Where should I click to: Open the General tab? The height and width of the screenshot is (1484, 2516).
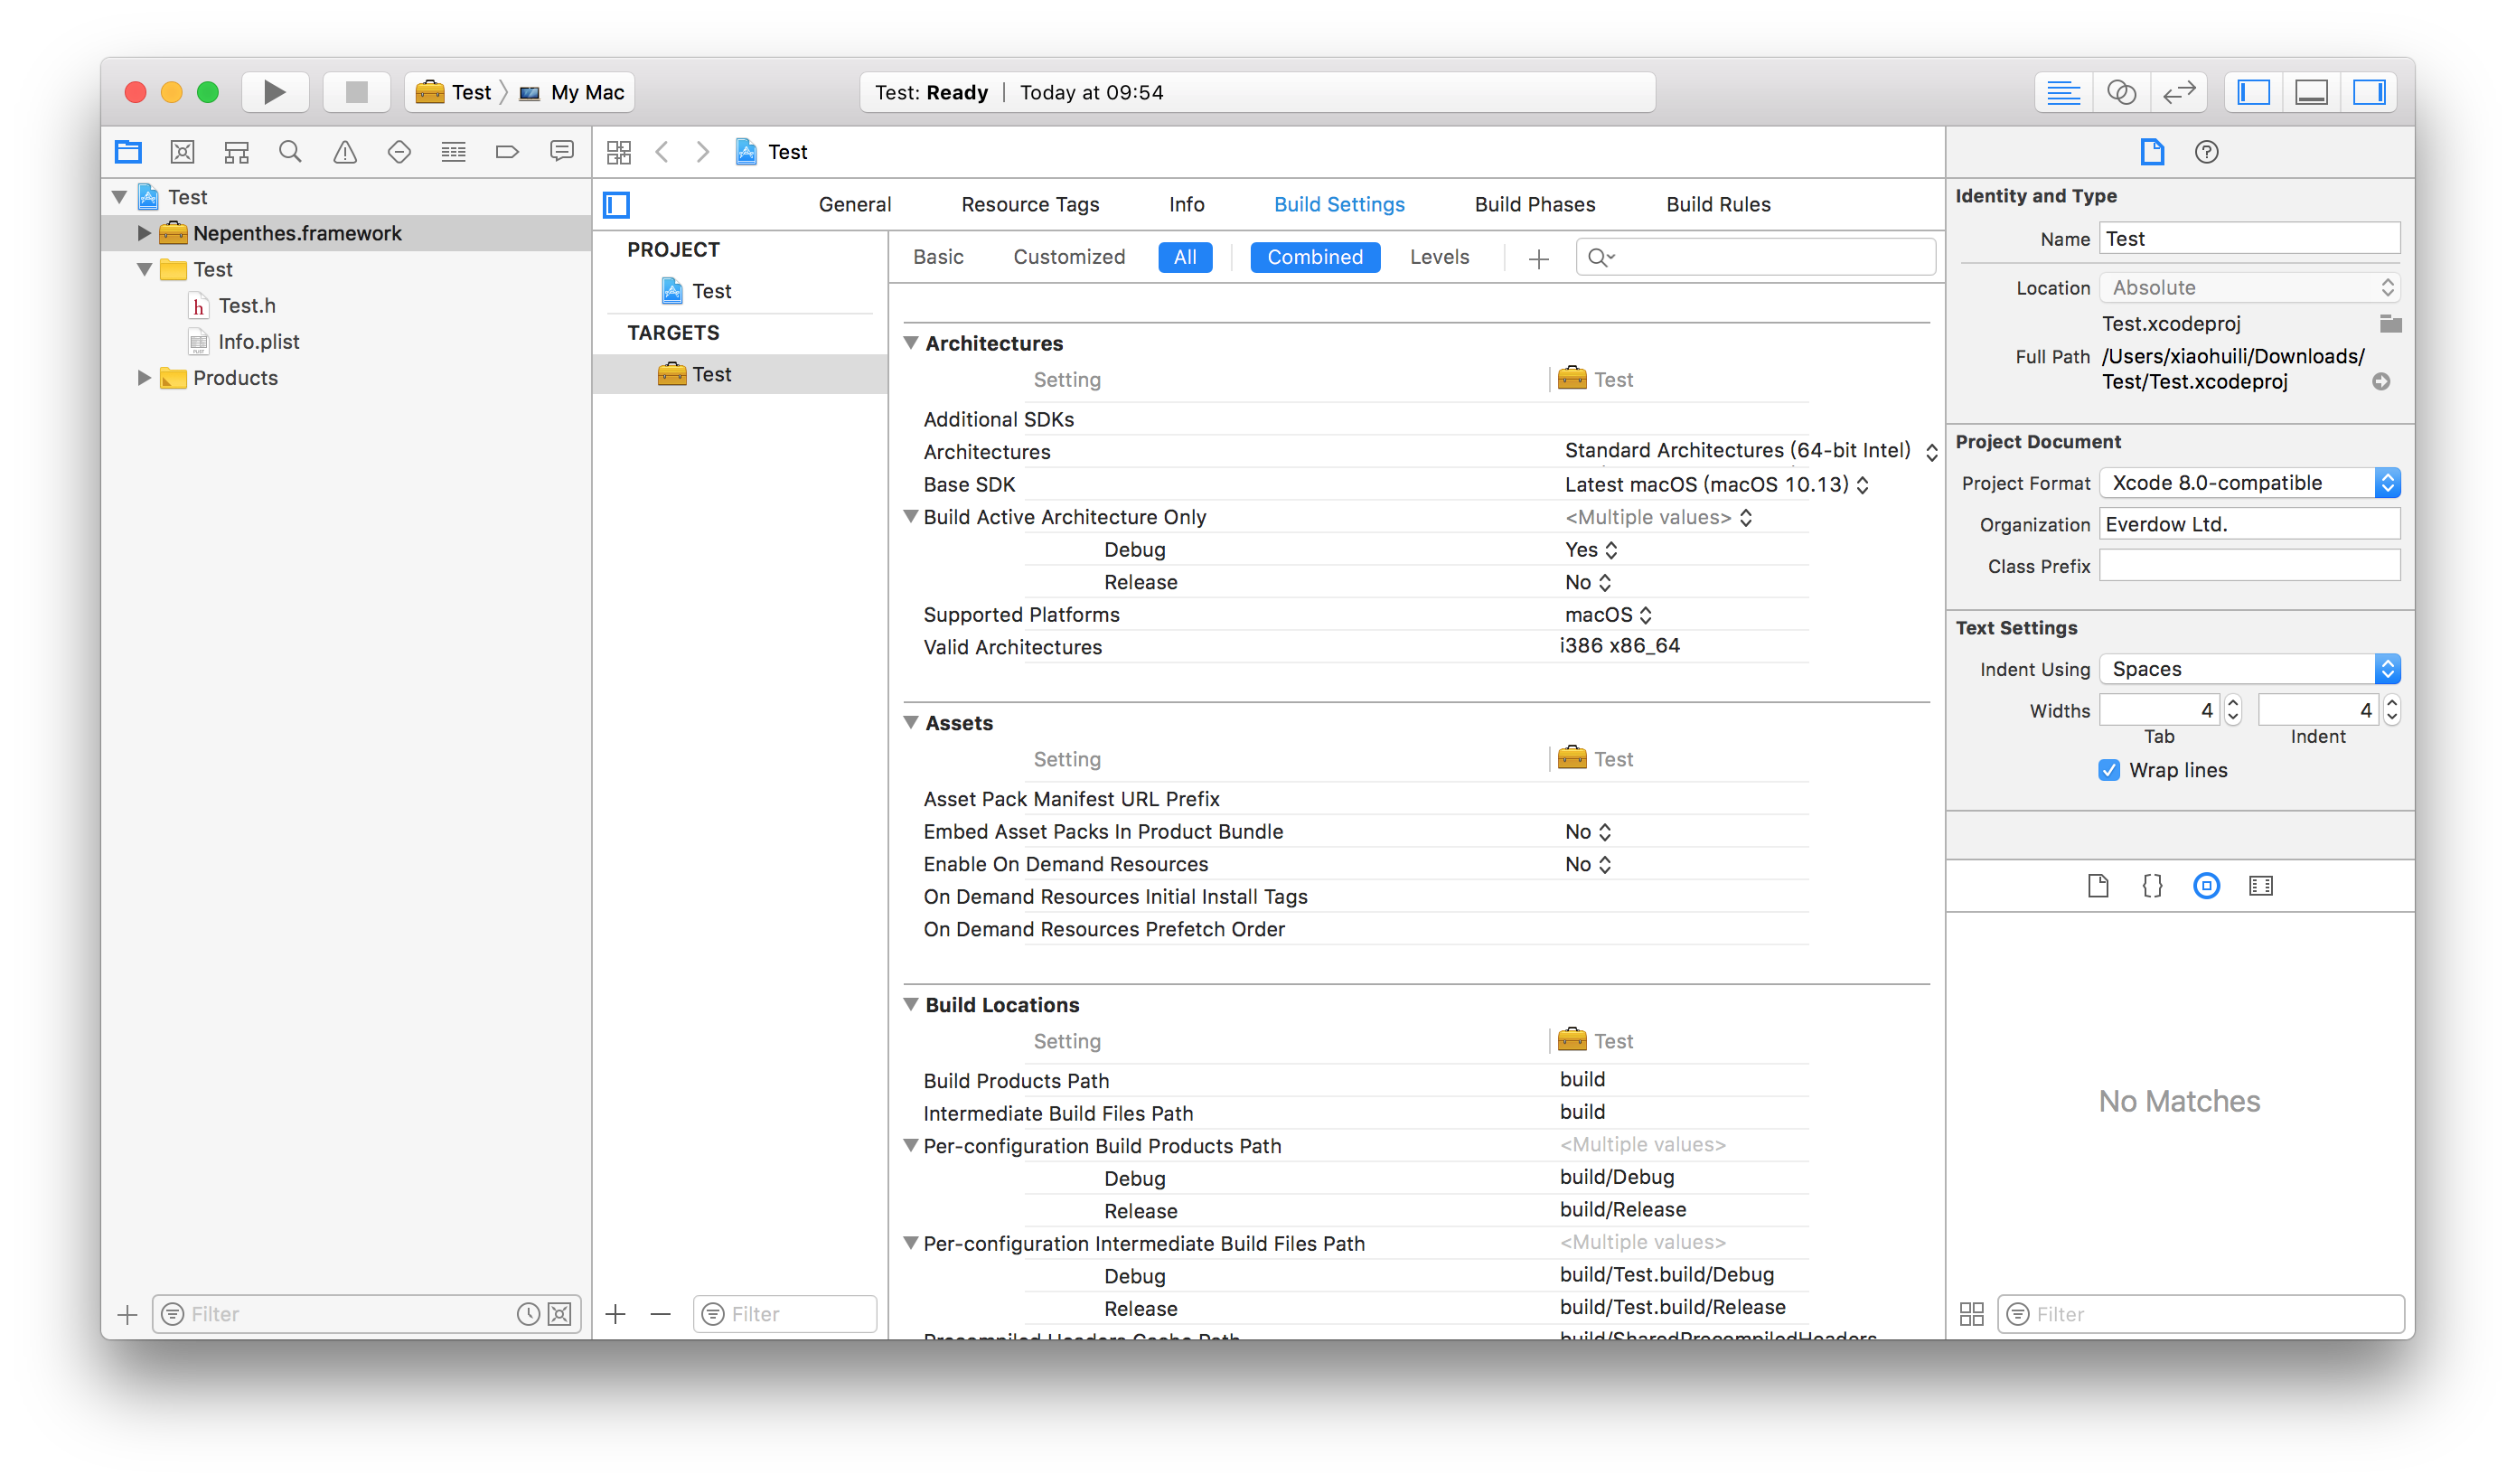tap(855, 204)
